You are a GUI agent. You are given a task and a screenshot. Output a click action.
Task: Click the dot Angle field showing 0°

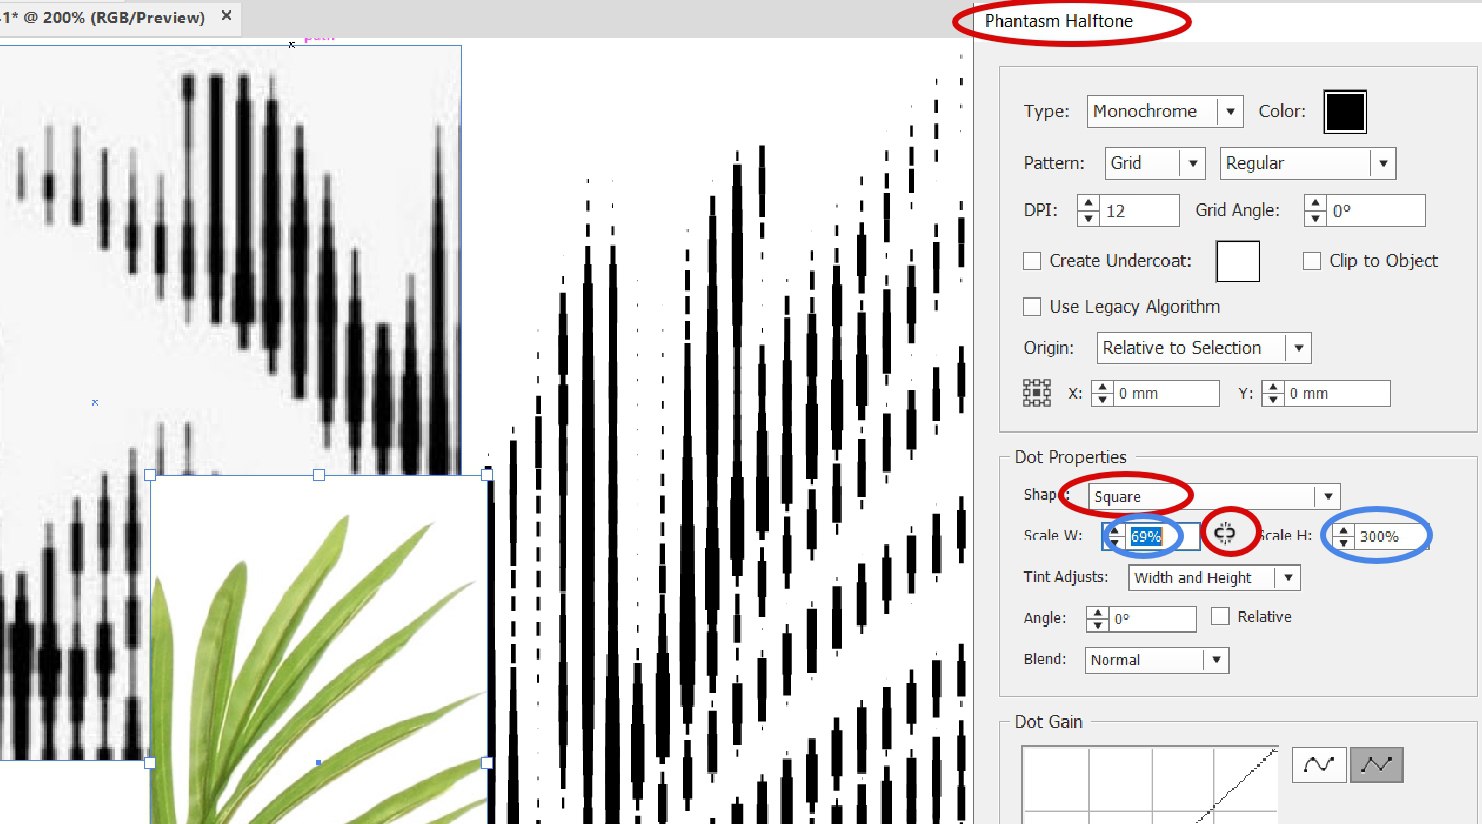[x=1152, y=619]
